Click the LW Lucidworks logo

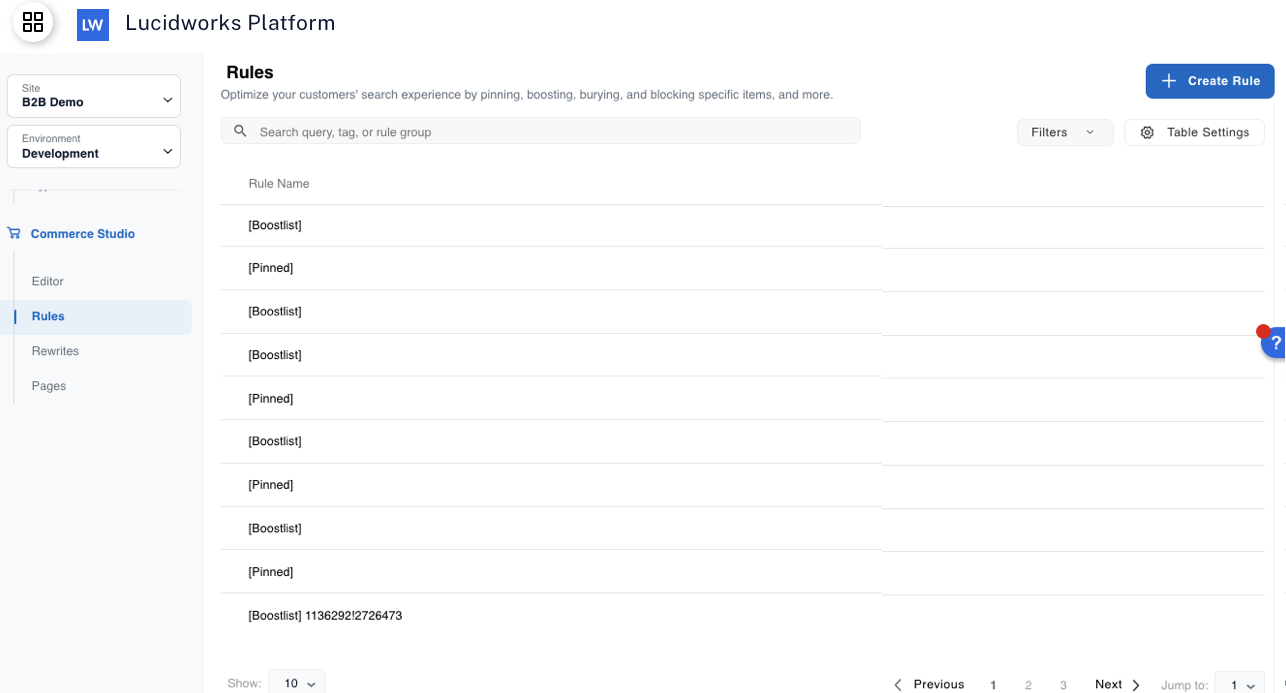coord(93,25)
